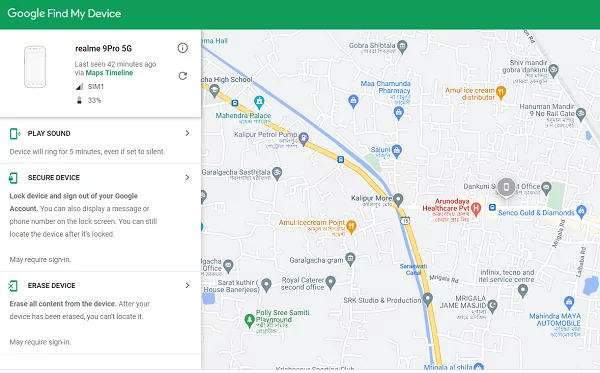Click the realme 9Pro 5G phone thumbnail
Image resolution: width=600 pixels, height=373 pixels.
click(x=35, y=67)
